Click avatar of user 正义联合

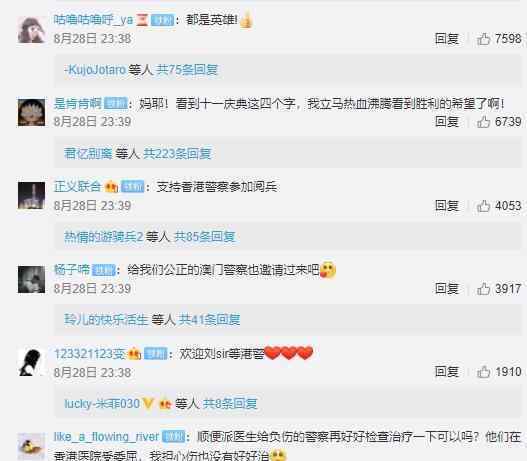coord(31,196)
